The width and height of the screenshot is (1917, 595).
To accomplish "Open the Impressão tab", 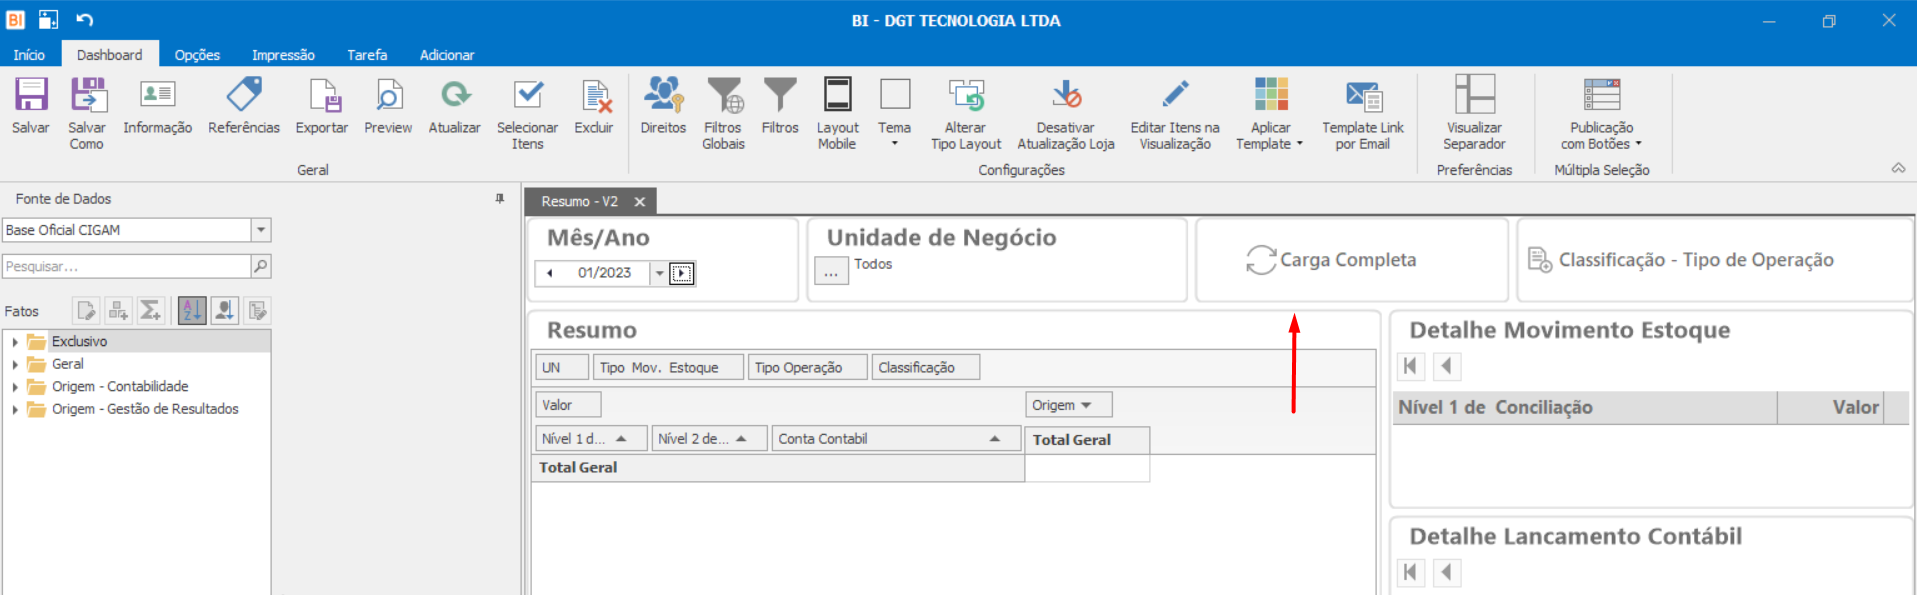I will [283, 55].
